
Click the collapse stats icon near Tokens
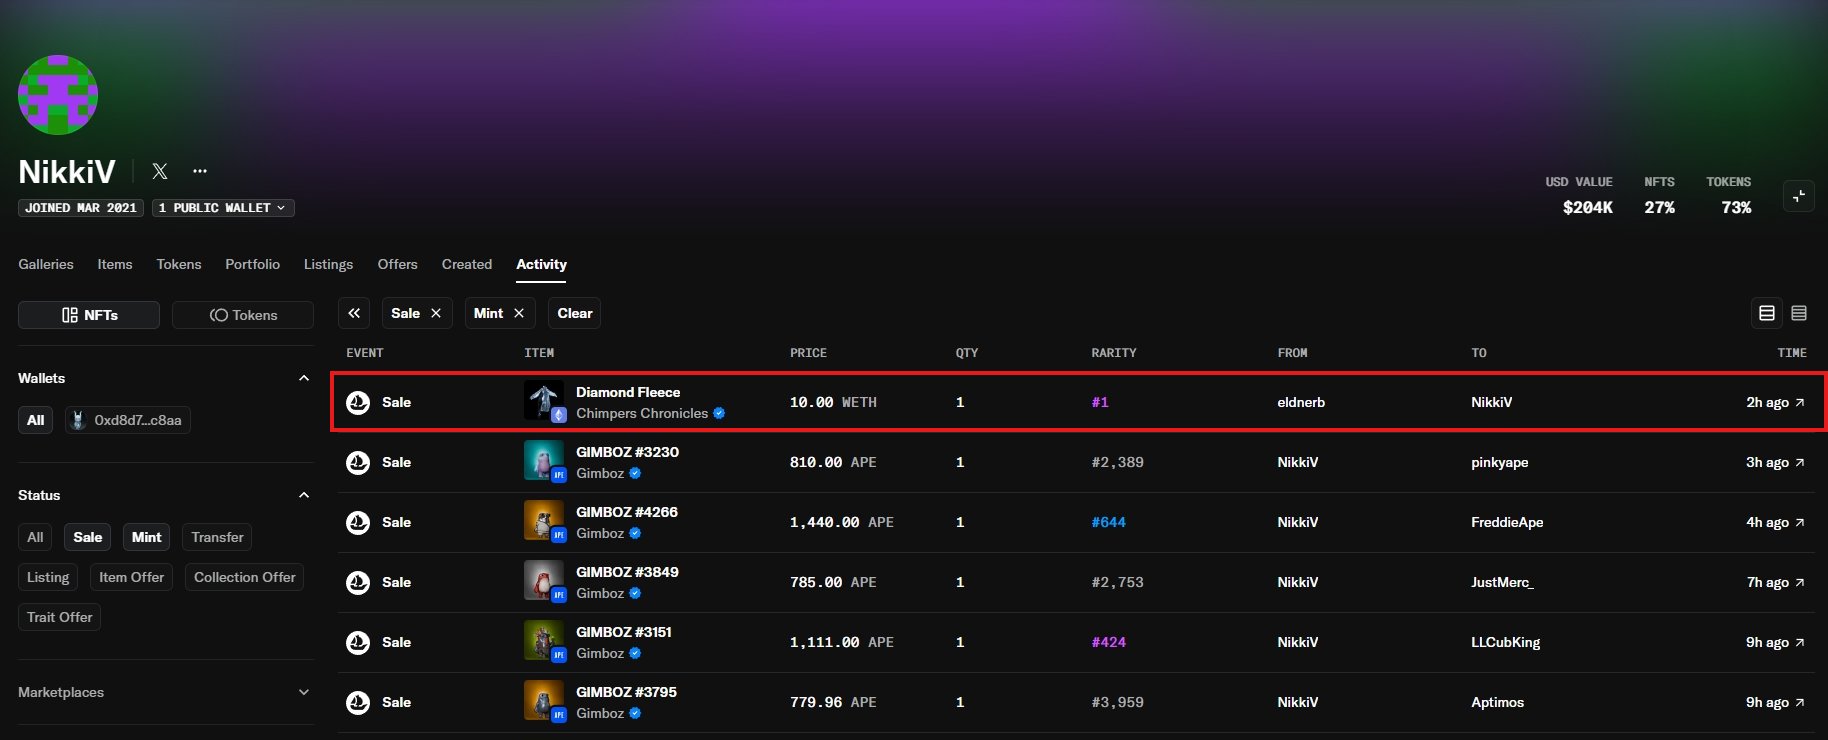coord(1799,196)
